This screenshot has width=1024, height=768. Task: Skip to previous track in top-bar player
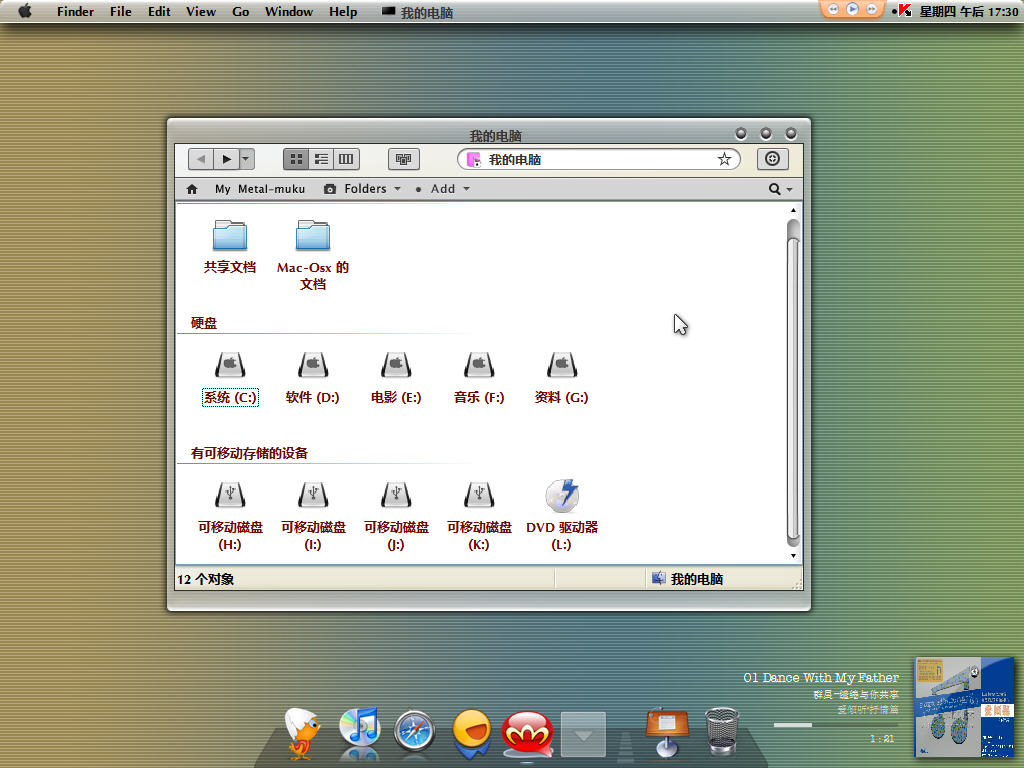[x=833, y=8]
